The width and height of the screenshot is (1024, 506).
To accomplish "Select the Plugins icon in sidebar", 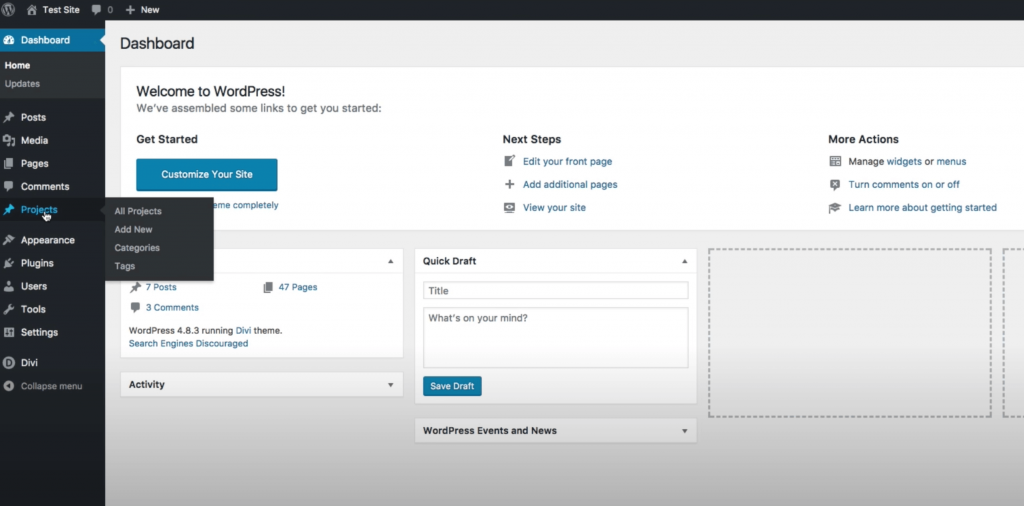I will point(8,263).
